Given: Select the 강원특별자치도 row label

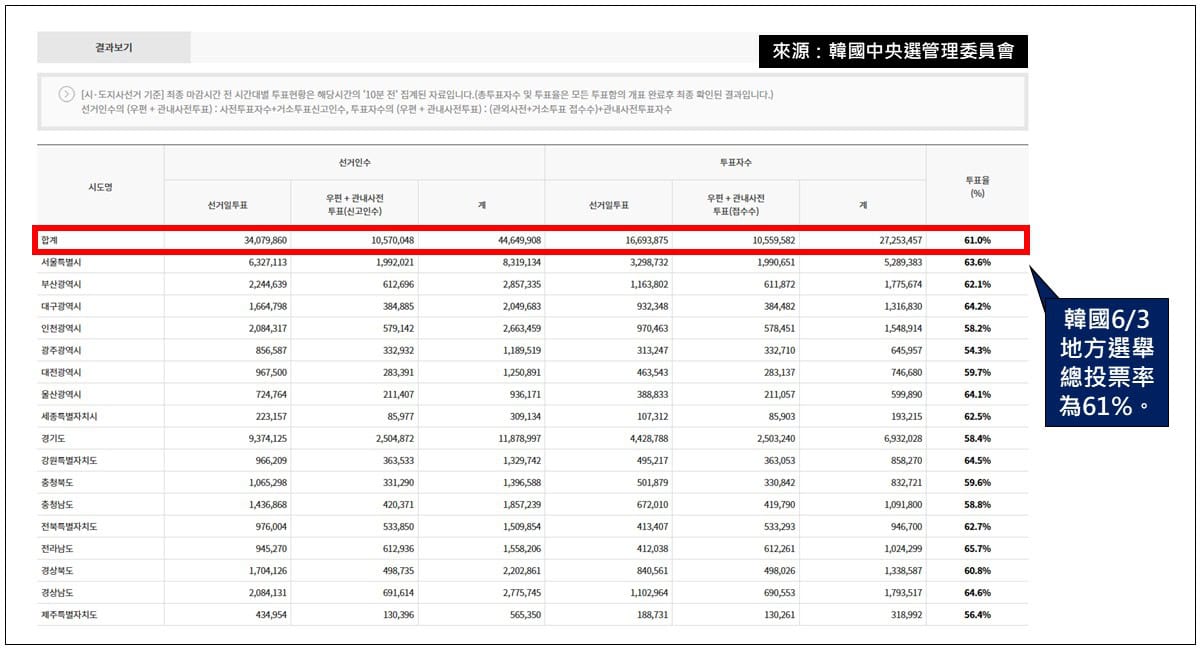Looking at the screenshot, I should (69, 461).
